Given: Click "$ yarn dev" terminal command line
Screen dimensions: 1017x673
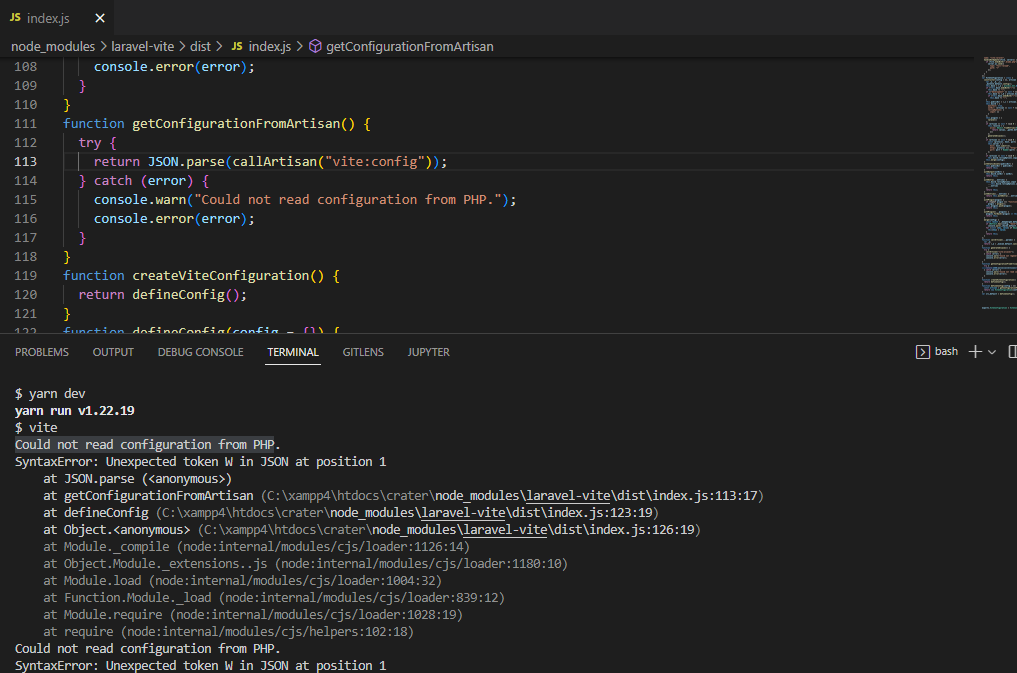Looking at the screenshot, I should 50,394.
